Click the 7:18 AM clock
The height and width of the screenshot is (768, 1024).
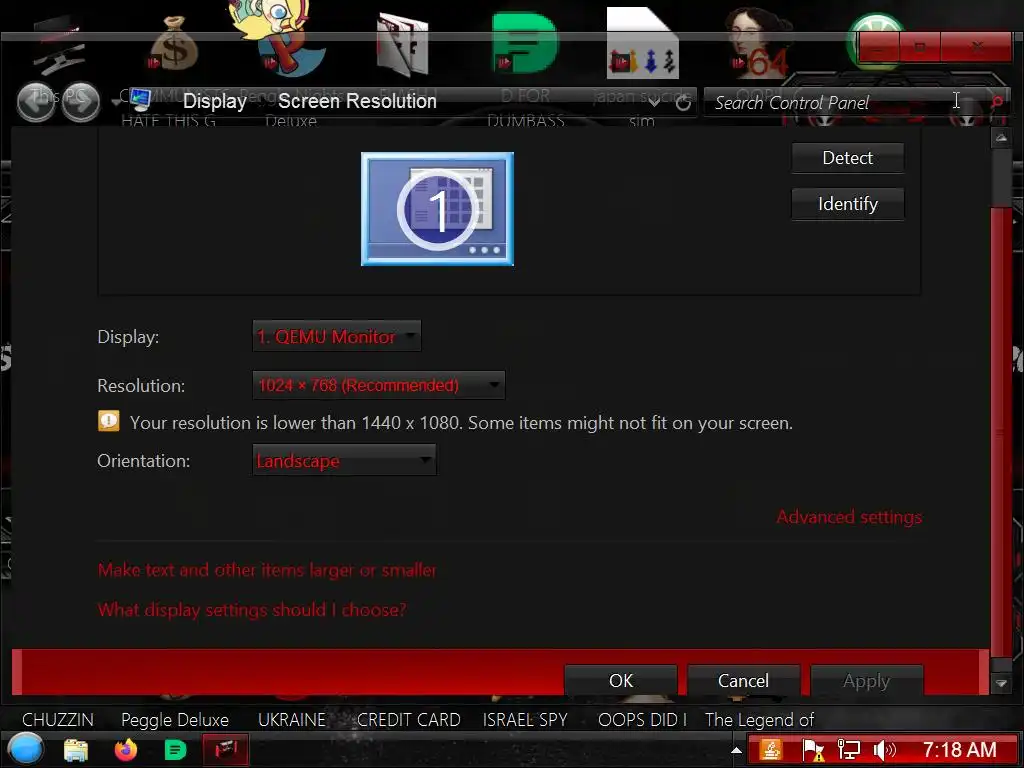(x=959, y=749)
